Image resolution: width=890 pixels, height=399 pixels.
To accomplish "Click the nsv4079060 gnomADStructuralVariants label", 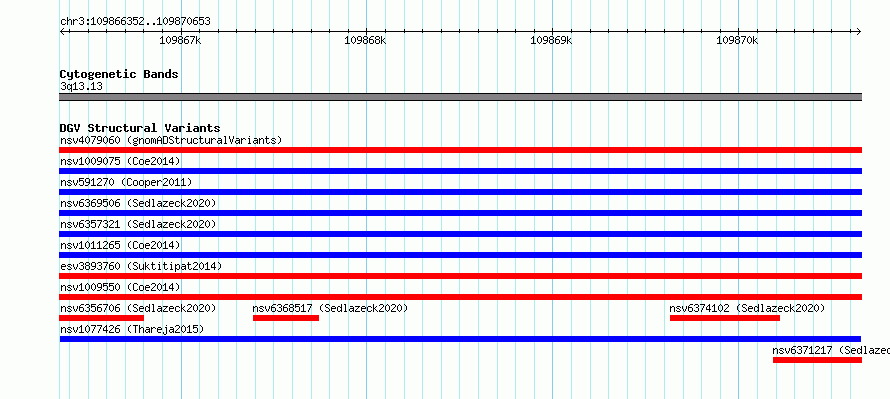I will tap(171, 140).
